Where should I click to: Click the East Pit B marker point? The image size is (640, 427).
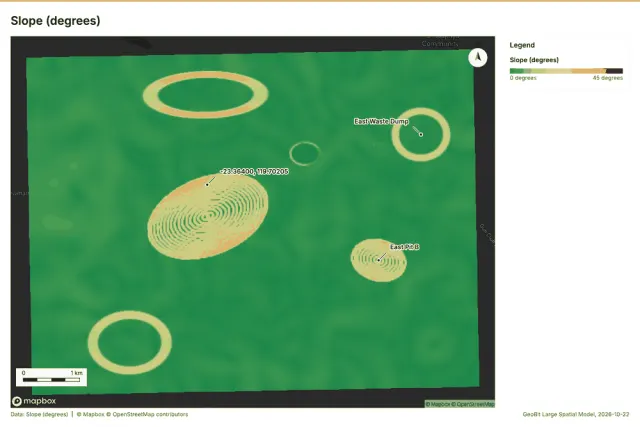(x=378, y=260)
